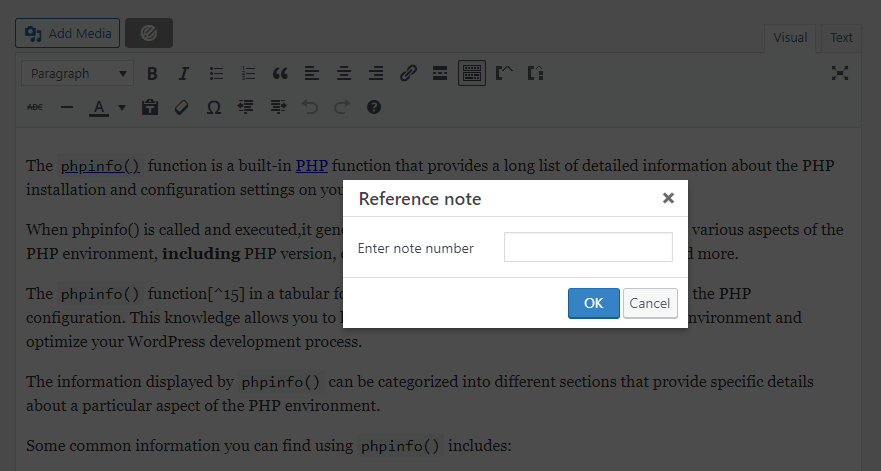Screen dimensions: 881x471
Task: Insert a bulleted list
Action: 216,73
